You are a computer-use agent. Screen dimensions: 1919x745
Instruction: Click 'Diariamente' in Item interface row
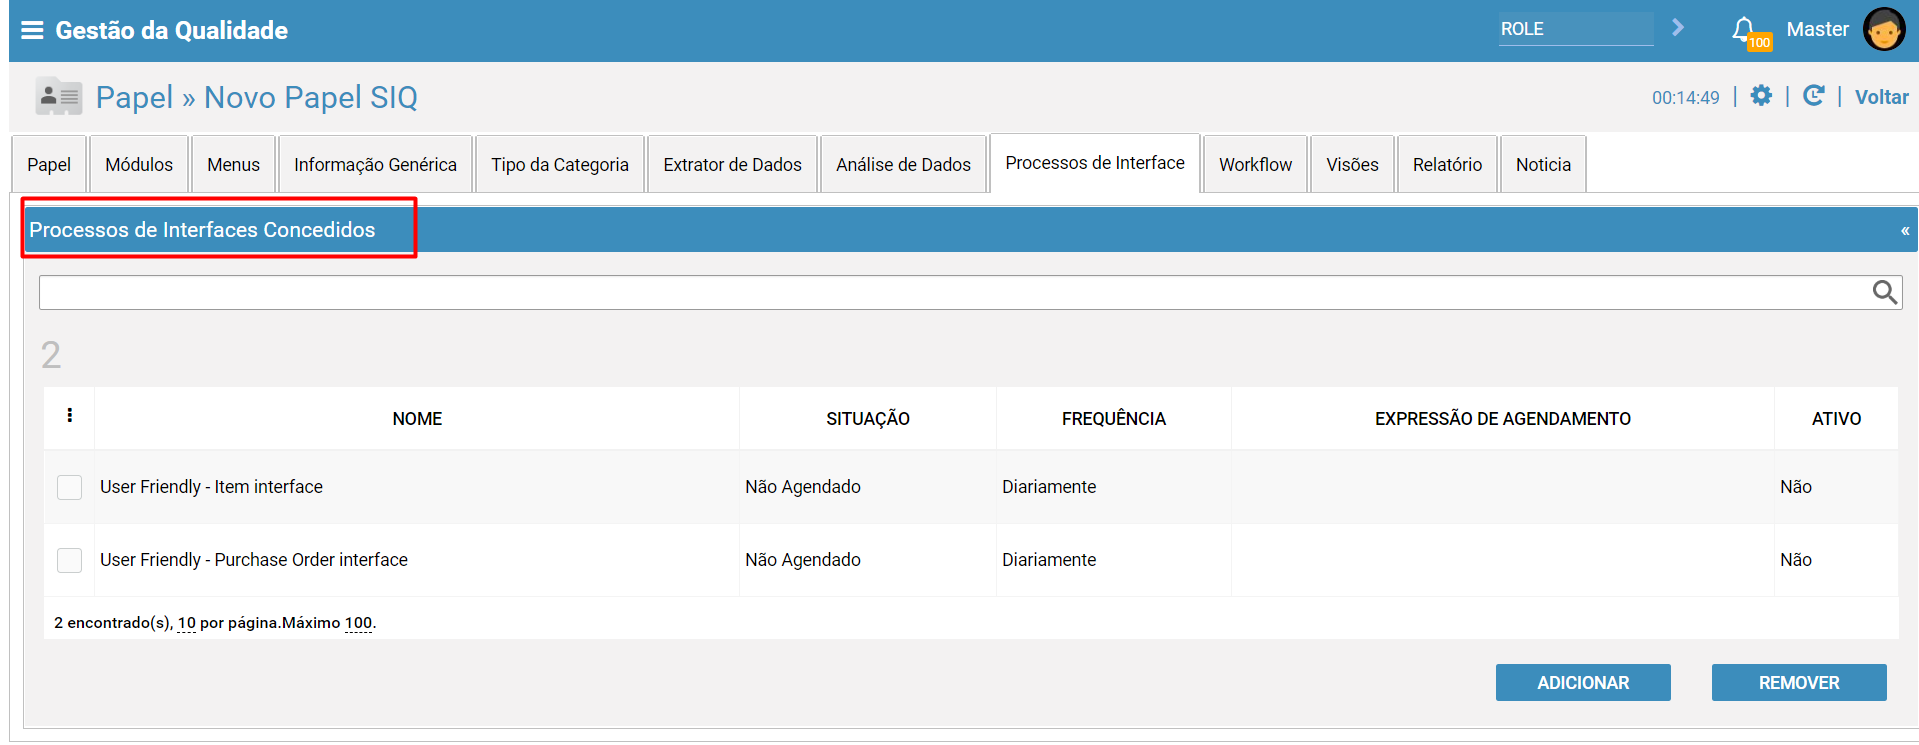click(x=1049, y=487)
